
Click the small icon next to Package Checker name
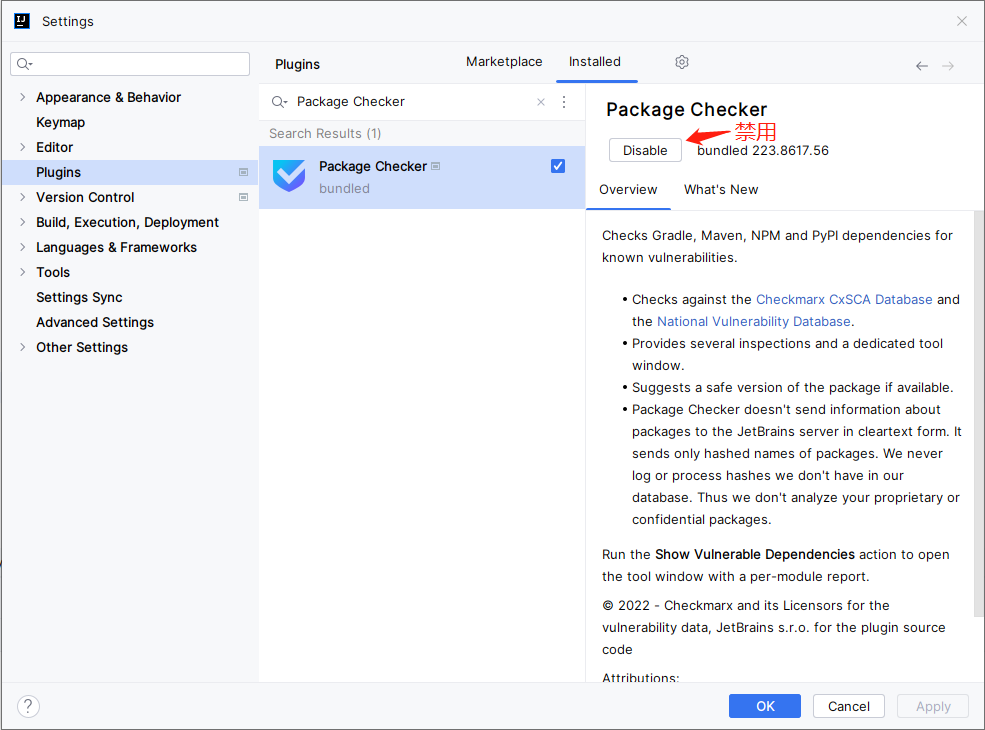(435, 166)
